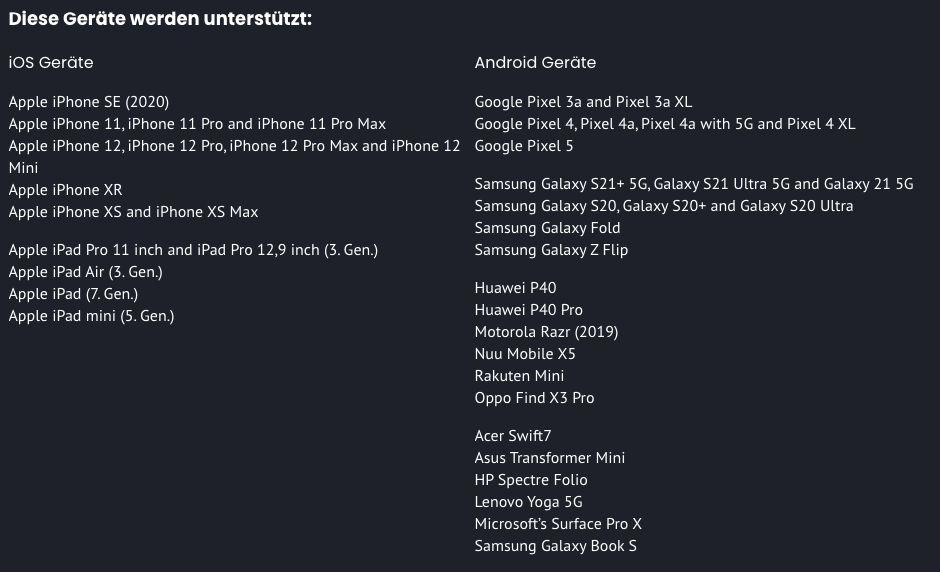This screenshot has height=572, width=940.
Task: Select the Apple iPad Air (3. Gen.) entry
Action: coord(85,272)
